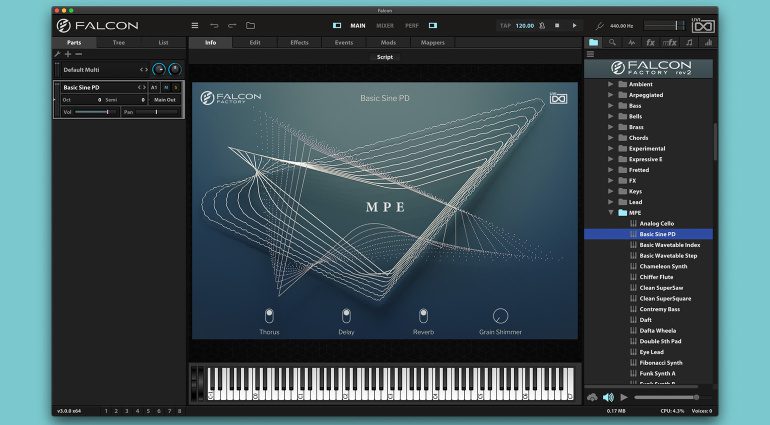Viewport: 770px width, 425px height.
Task: Click the tuning fork icon
Action: click(x=600, y=26)
